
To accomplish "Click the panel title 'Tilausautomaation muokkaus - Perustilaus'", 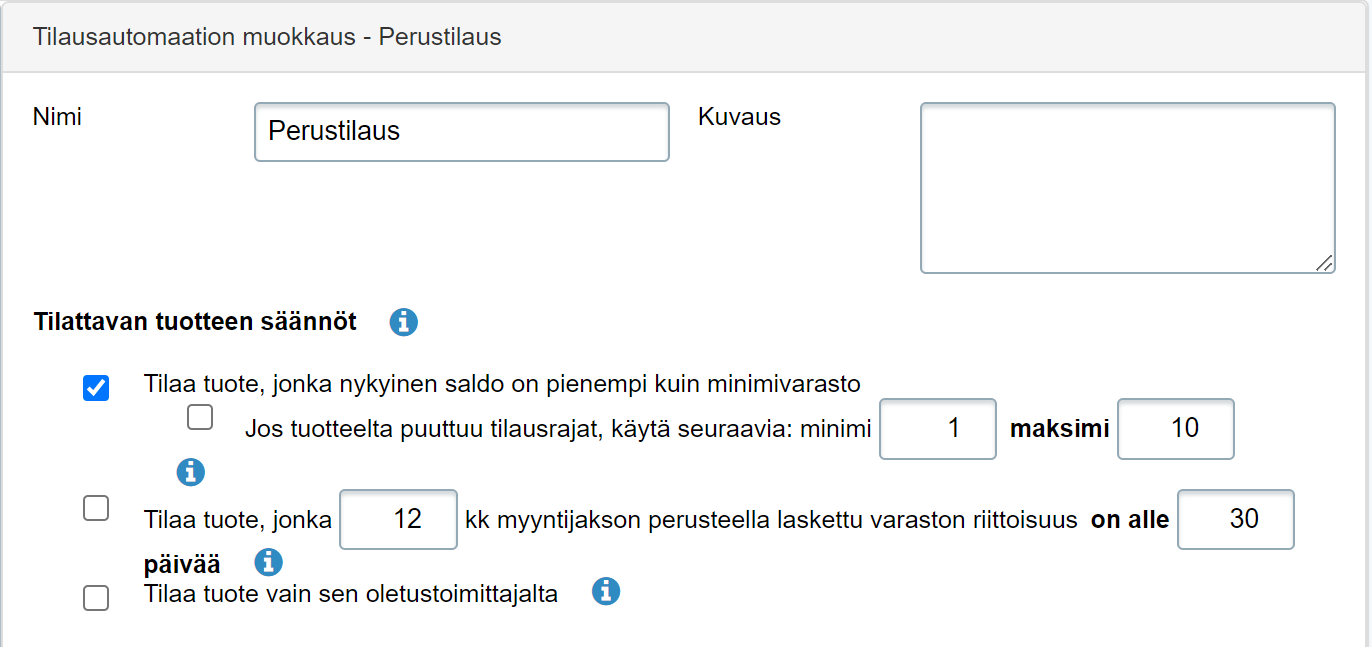I will tap(267, 38).
